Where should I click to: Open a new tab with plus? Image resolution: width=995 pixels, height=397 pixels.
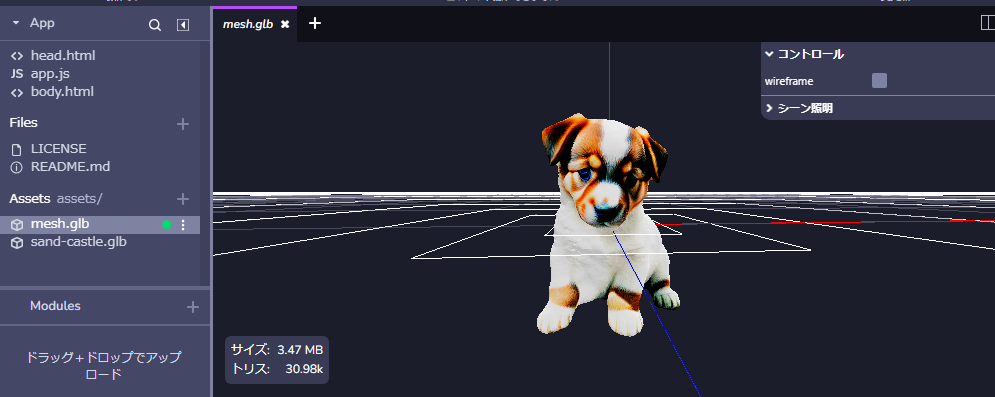tap(315, 23)
